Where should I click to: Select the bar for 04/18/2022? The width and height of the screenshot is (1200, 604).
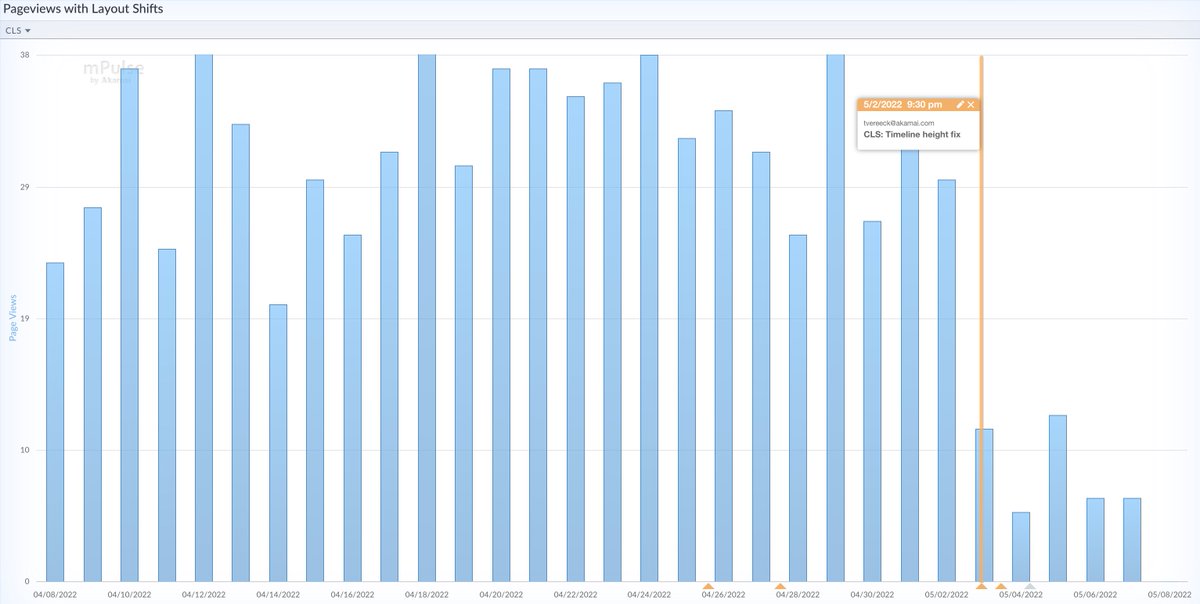426,318
